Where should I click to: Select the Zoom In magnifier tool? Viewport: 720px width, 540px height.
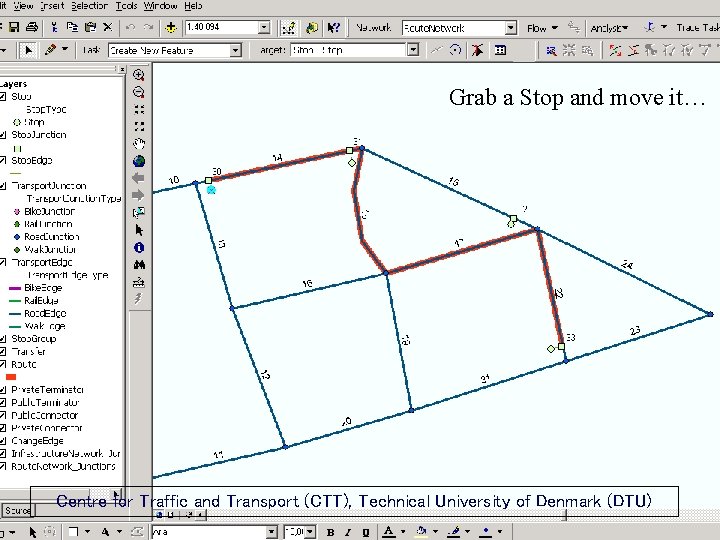(x=139, y=75)
